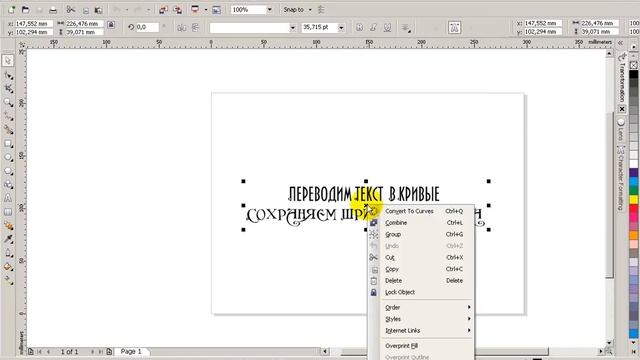
Task: Expand the Styles submenu
Action: 427,319
